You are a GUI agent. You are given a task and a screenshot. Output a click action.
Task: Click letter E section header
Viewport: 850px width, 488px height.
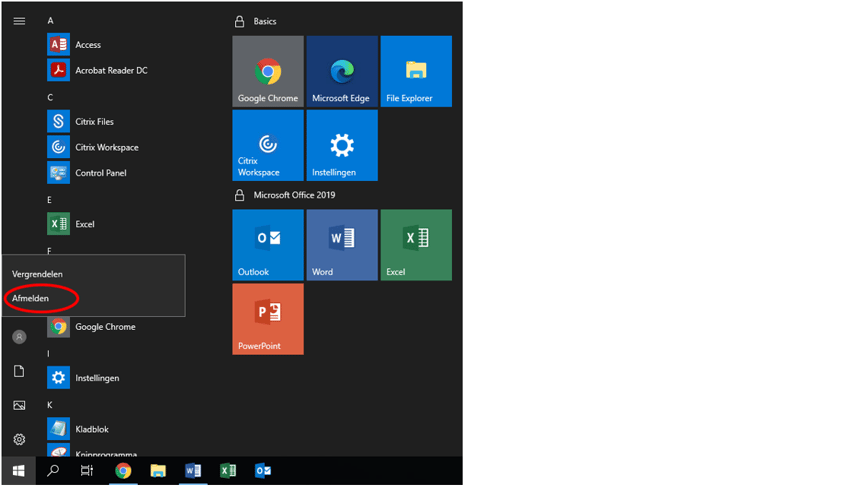(x=49, y=200)
